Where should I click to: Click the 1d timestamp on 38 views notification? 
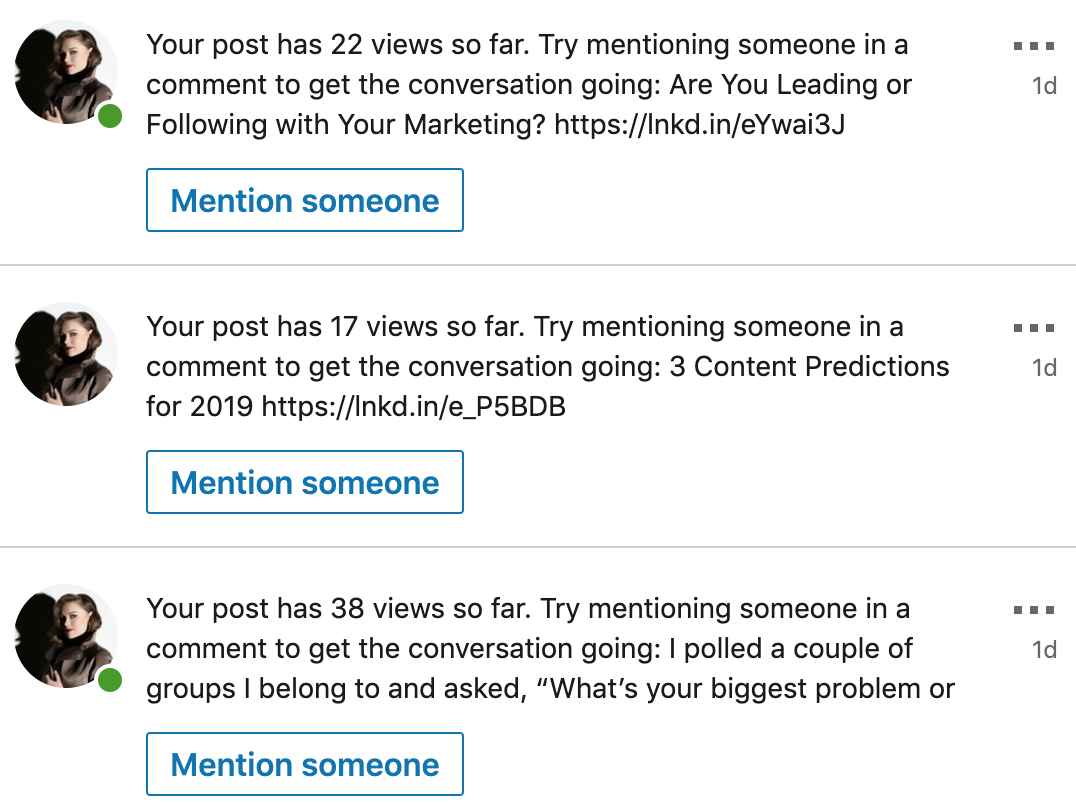pos(1044,650)
